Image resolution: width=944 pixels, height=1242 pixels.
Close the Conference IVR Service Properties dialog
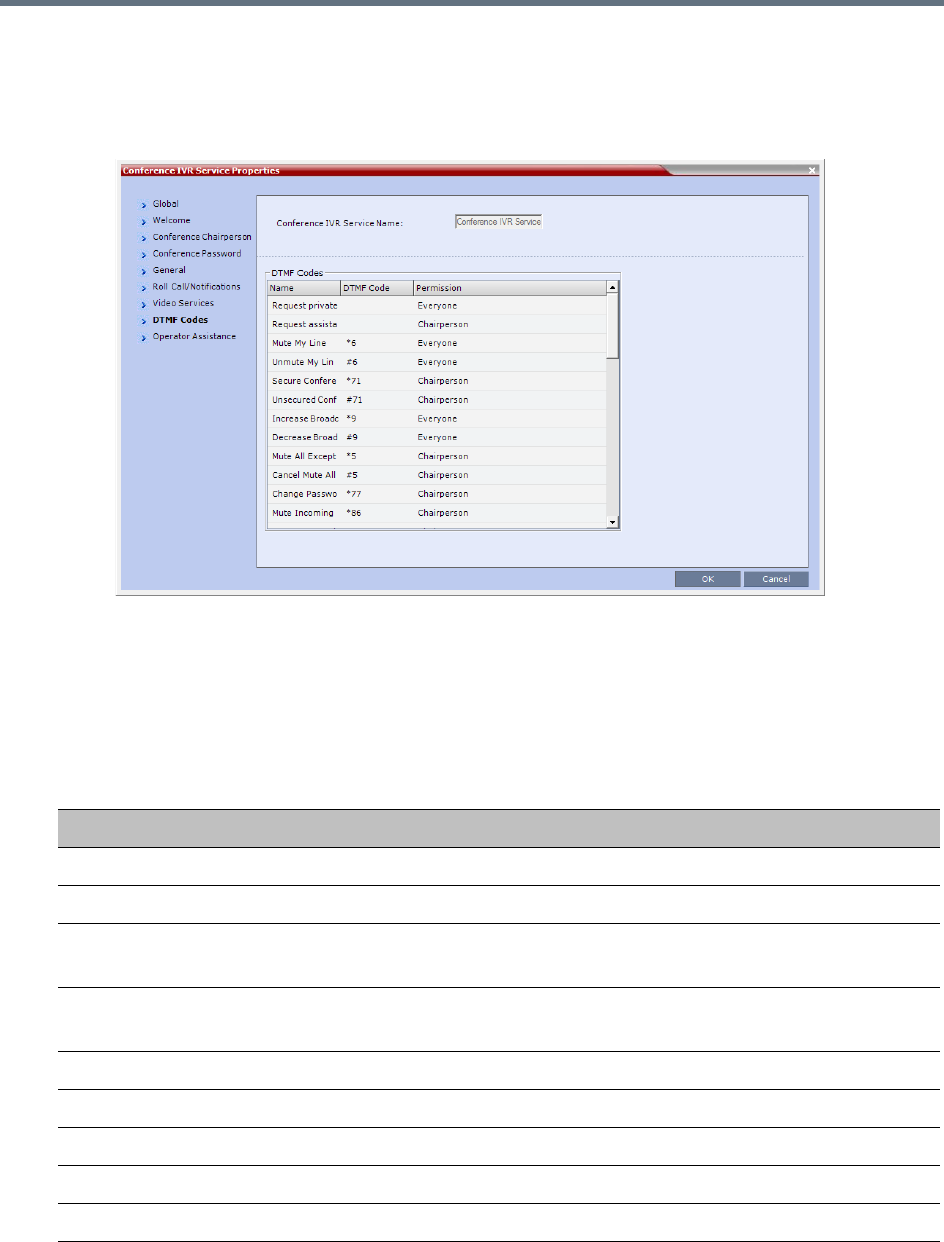[x=813, y=170]
